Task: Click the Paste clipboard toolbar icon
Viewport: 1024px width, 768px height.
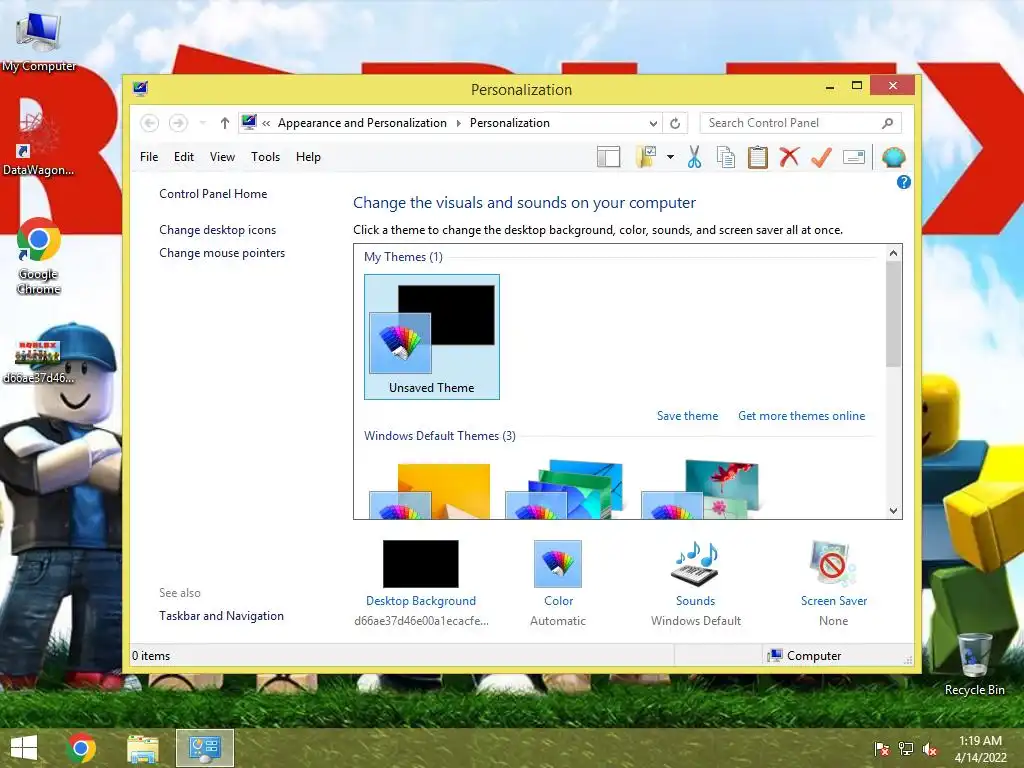Action: point(758,157)
